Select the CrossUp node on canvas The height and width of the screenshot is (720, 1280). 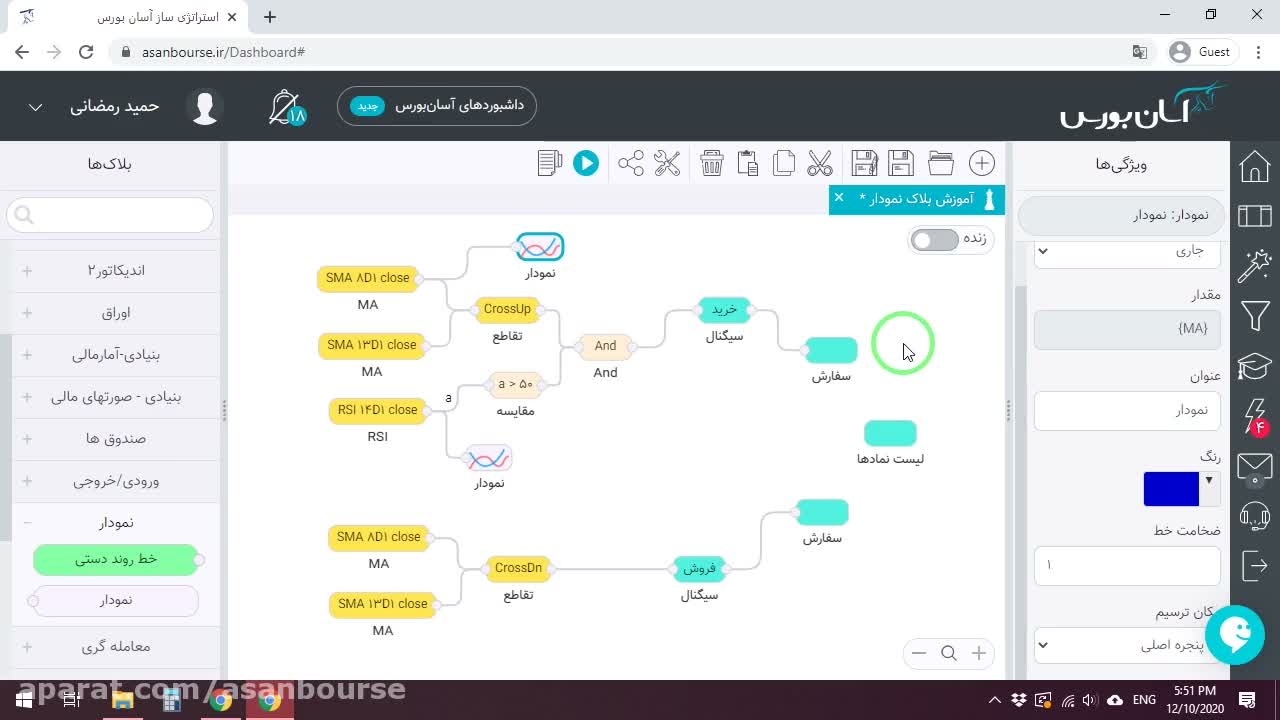pos(507,309)
